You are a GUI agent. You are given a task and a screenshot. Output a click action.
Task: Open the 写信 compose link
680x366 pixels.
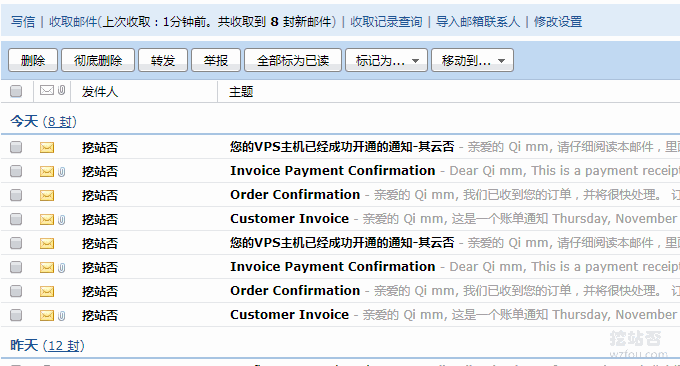click(x=23, y=22)
